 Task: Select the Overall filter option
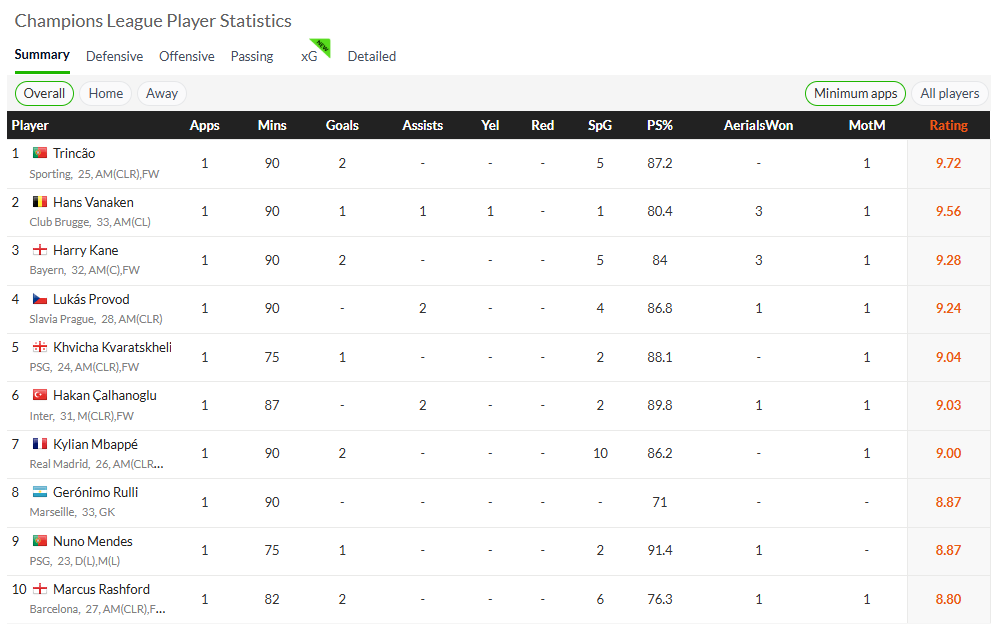coord(44,94)
